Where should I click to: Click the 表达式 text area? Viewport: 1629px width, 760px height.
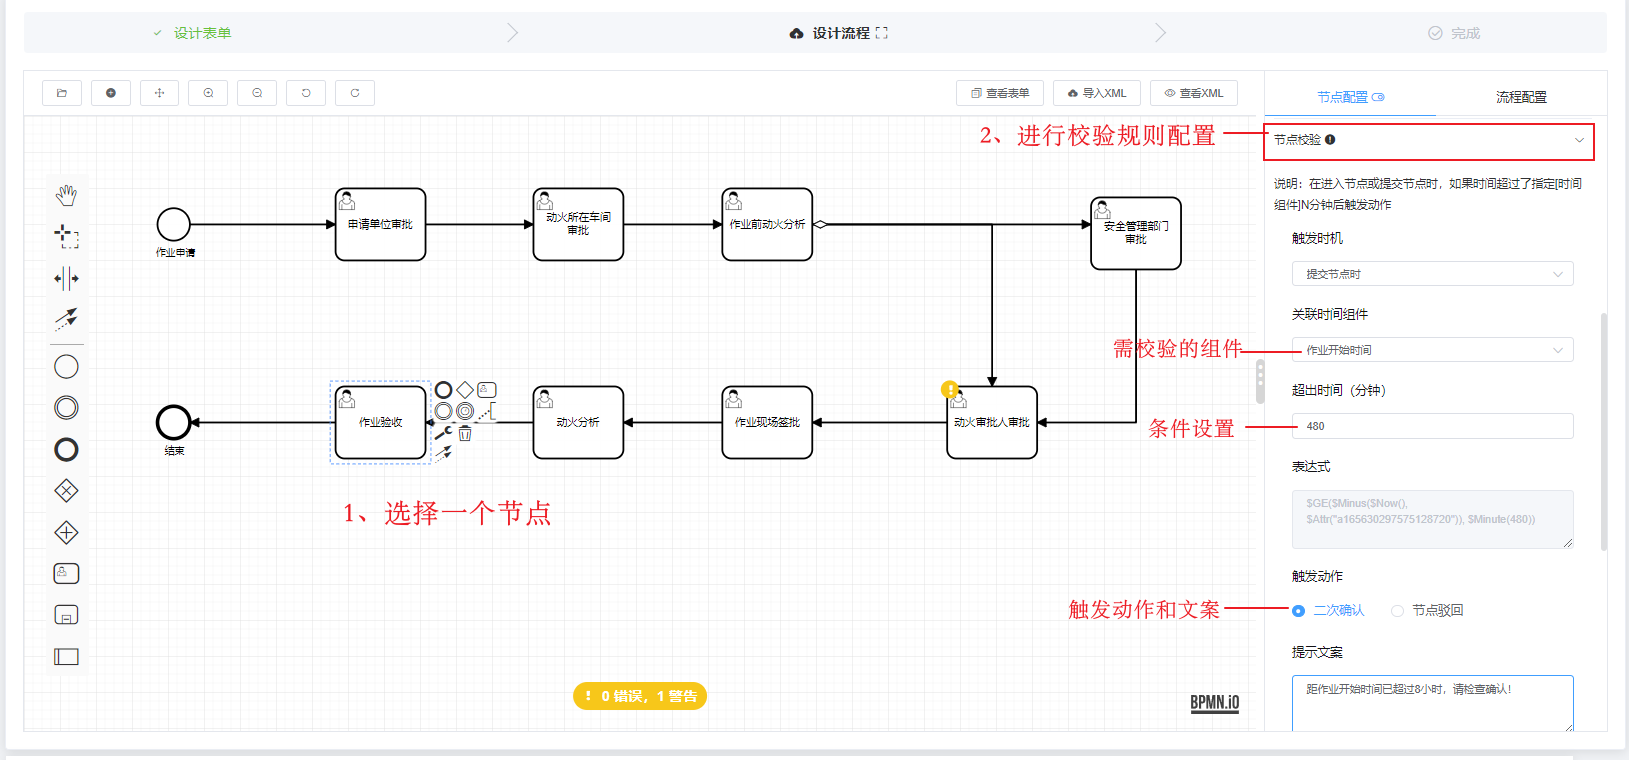tap(1432, 519)
